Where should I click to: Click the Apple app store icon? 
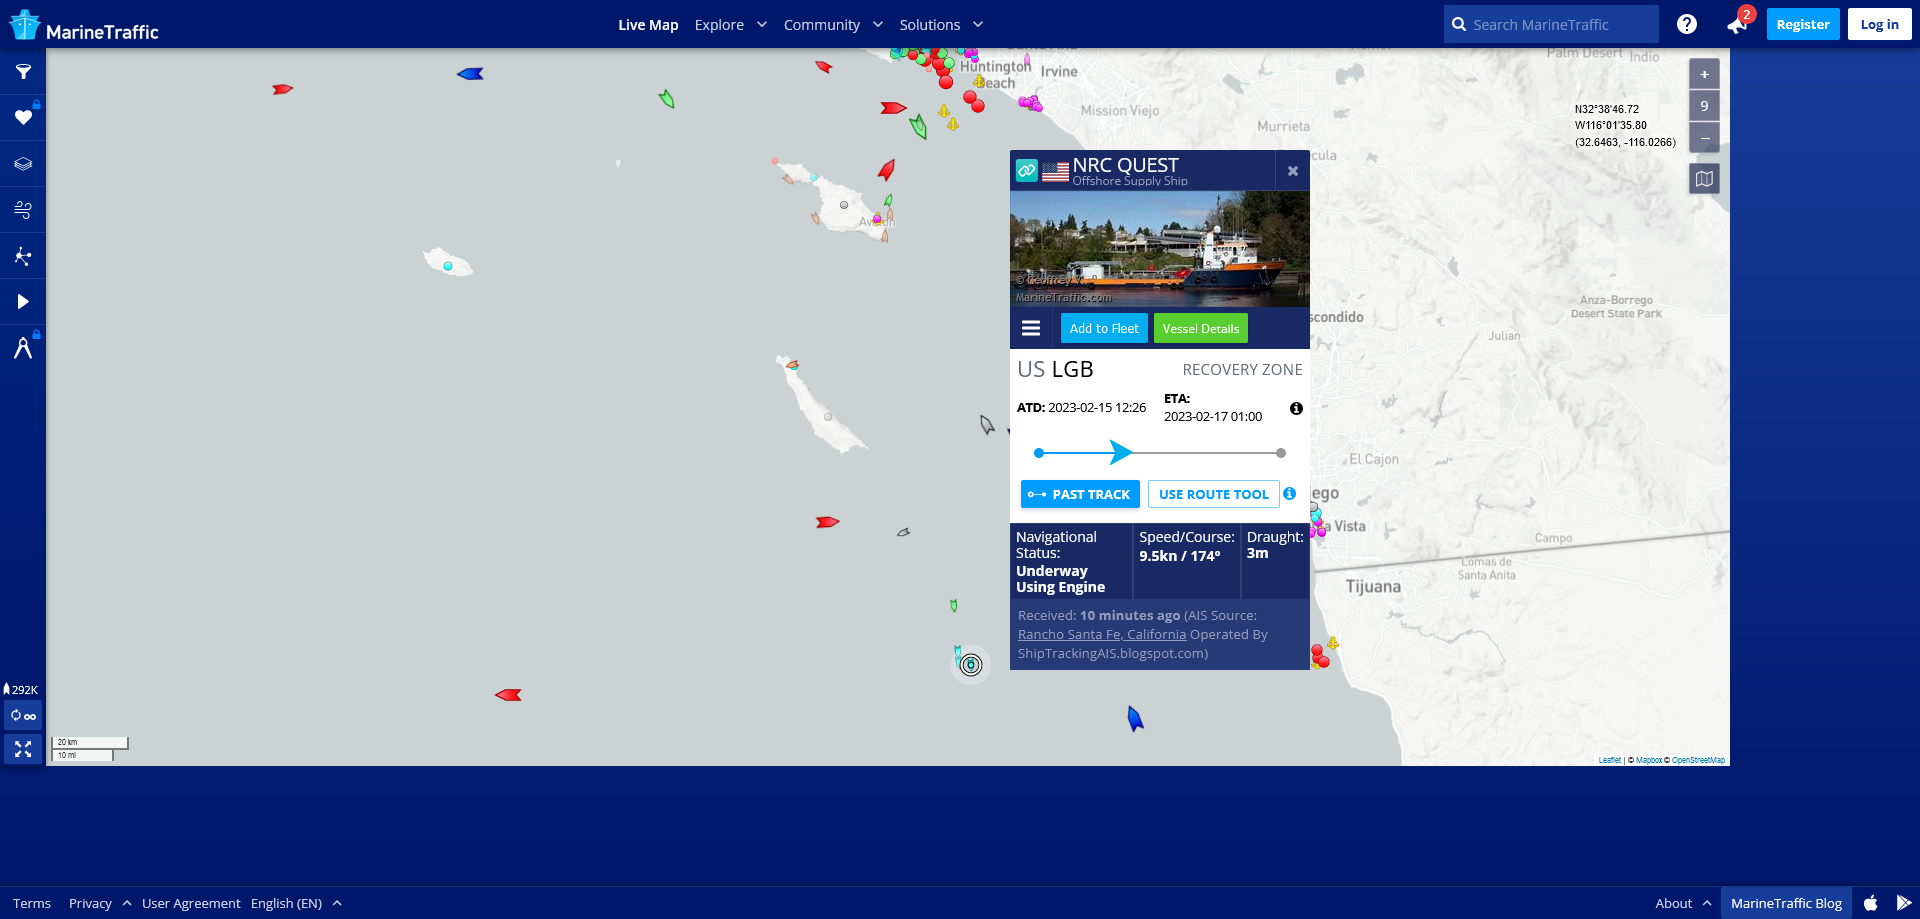[1871, 903]
